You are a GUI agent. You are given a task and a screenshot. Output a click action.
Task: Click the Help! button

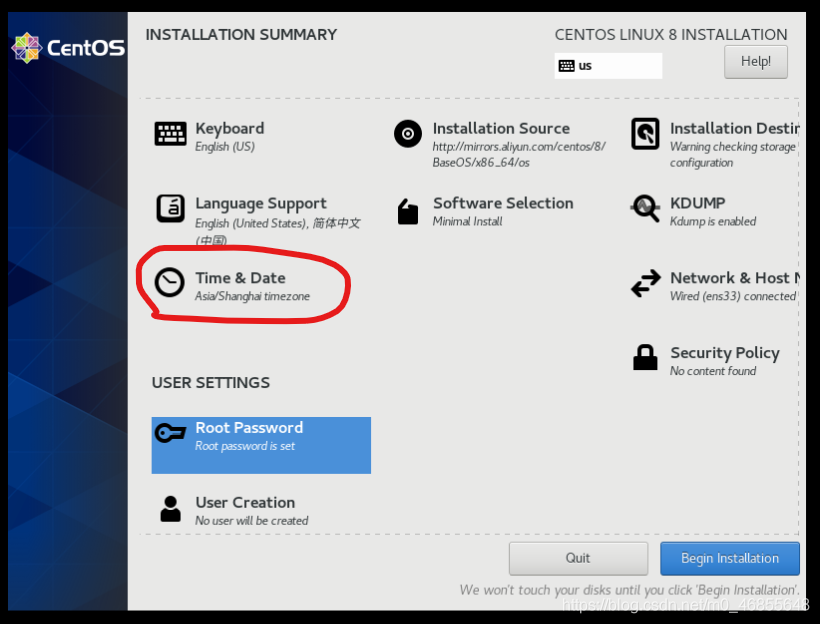tap(756, 62)
